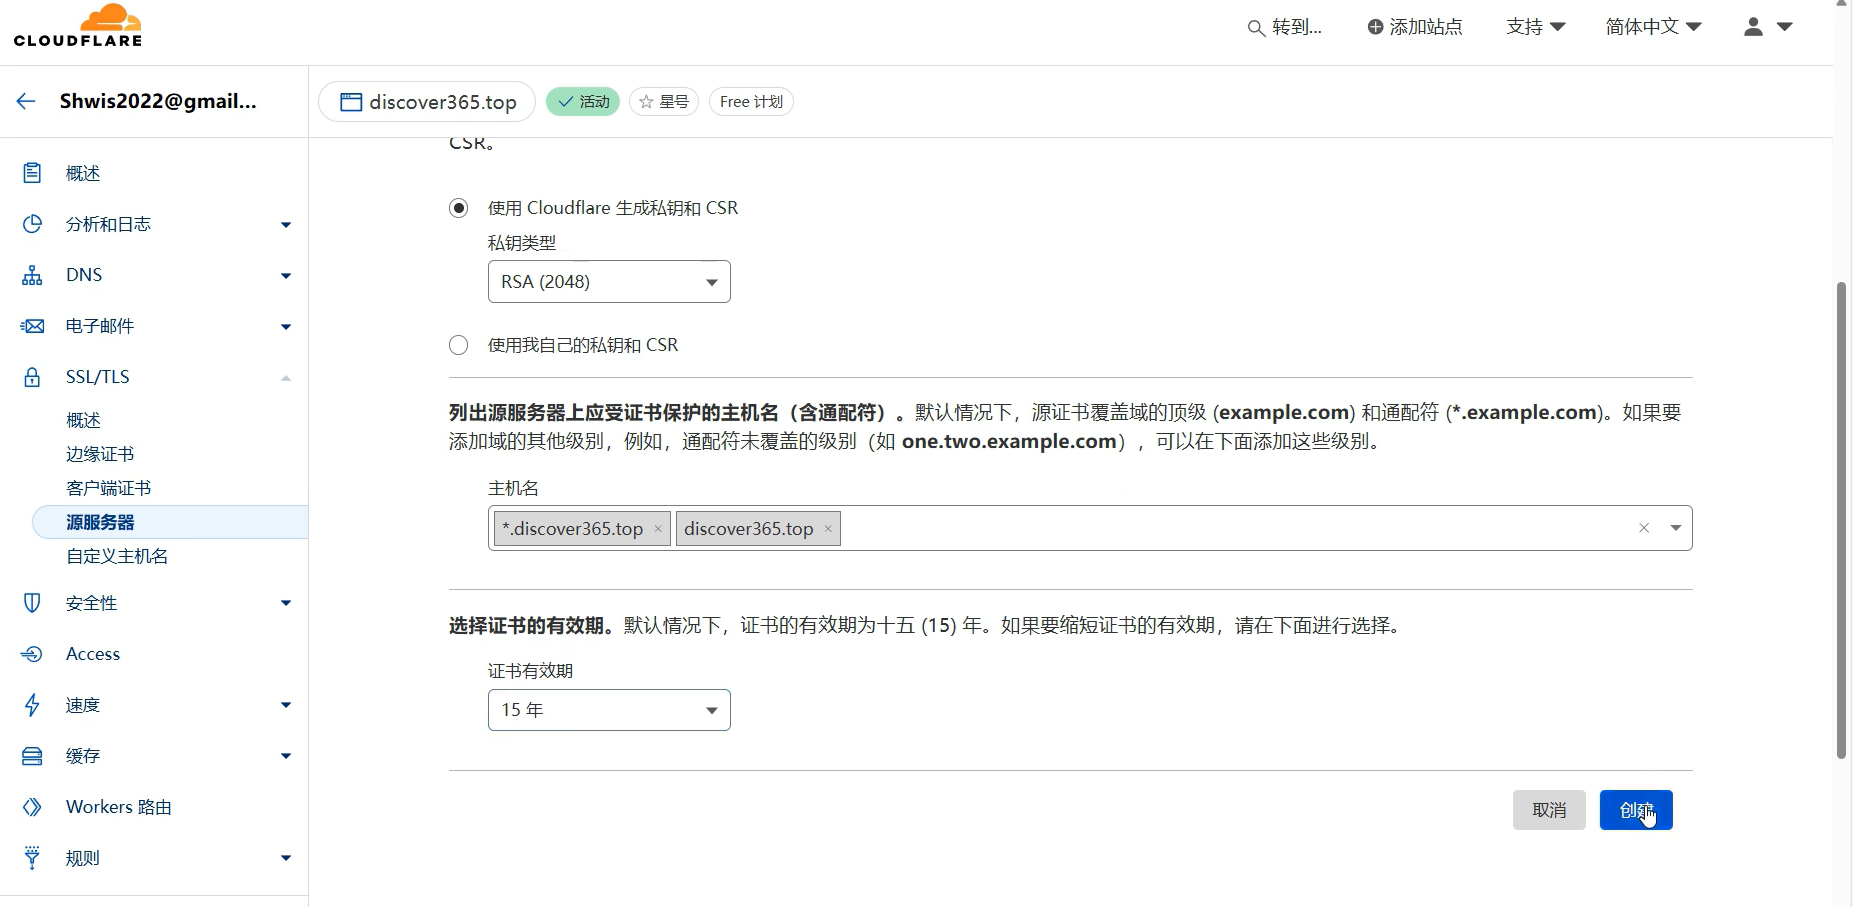Open the 简体中文 language dropdown
This screenshot has height=907, width=1853.
pos(1653,27)
